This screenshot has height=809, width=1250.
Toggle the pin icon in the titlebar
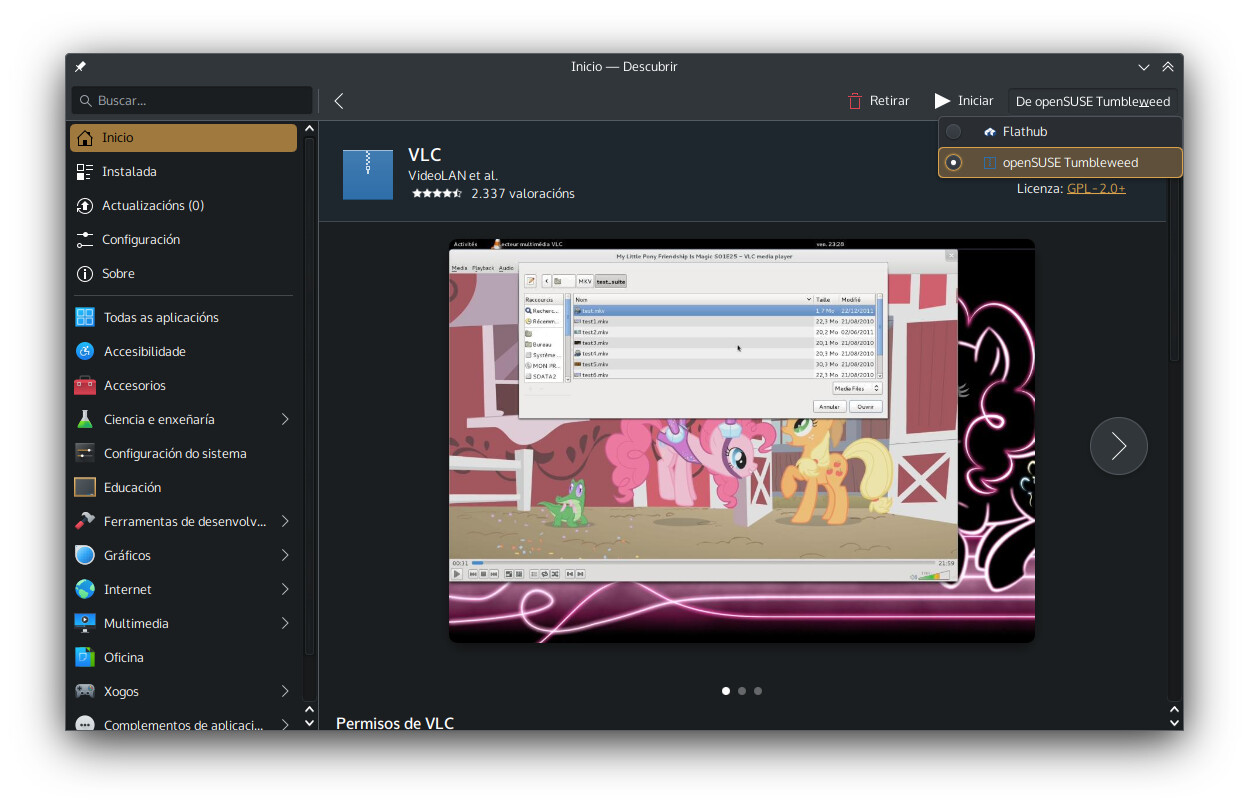[80, 66]
